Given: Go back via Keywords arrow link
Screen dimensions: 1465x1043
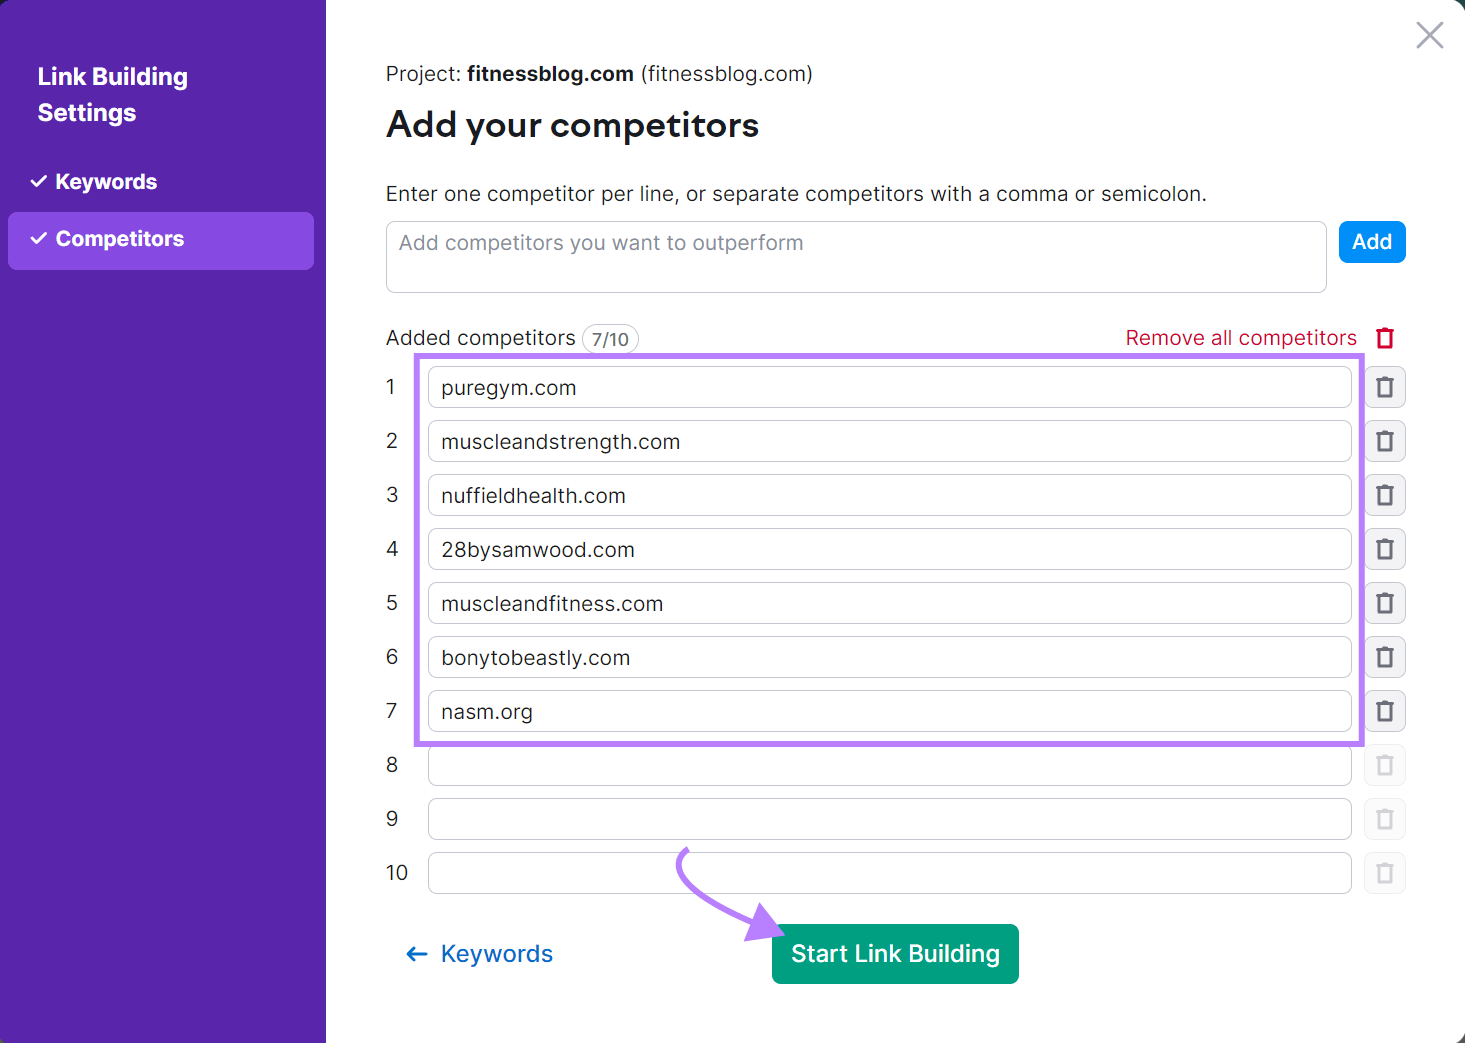Looking at the screenshot, I should point(480,954).
